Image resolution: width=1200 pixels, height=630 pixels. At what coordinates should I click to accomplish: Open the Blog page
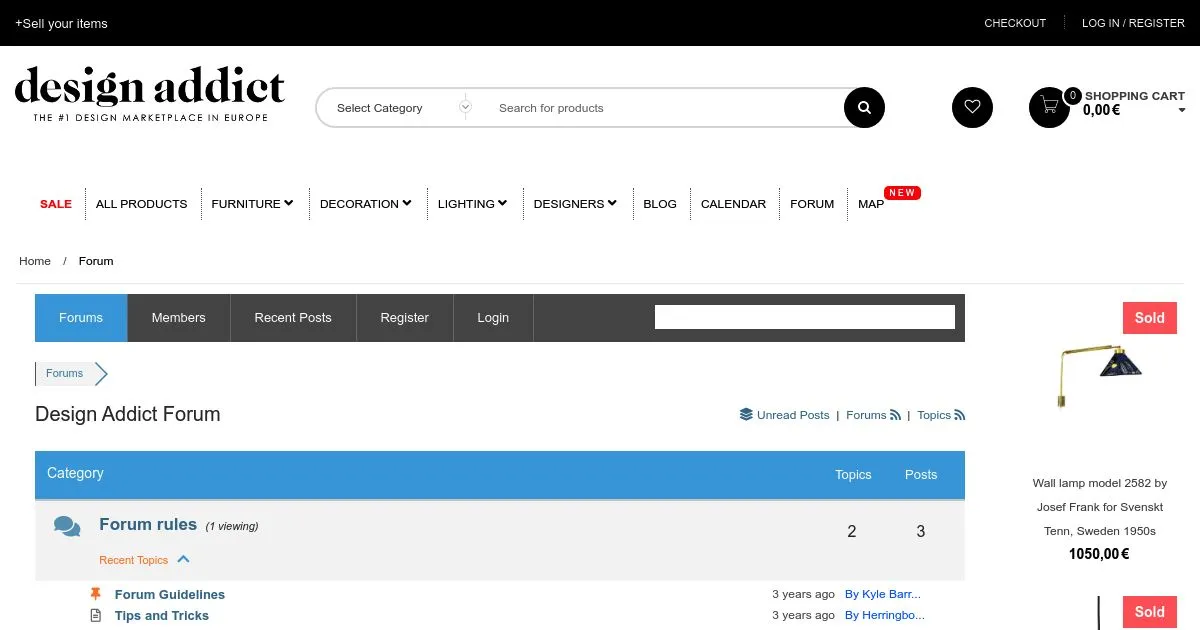pyautogui.click(x=660, y=203)
